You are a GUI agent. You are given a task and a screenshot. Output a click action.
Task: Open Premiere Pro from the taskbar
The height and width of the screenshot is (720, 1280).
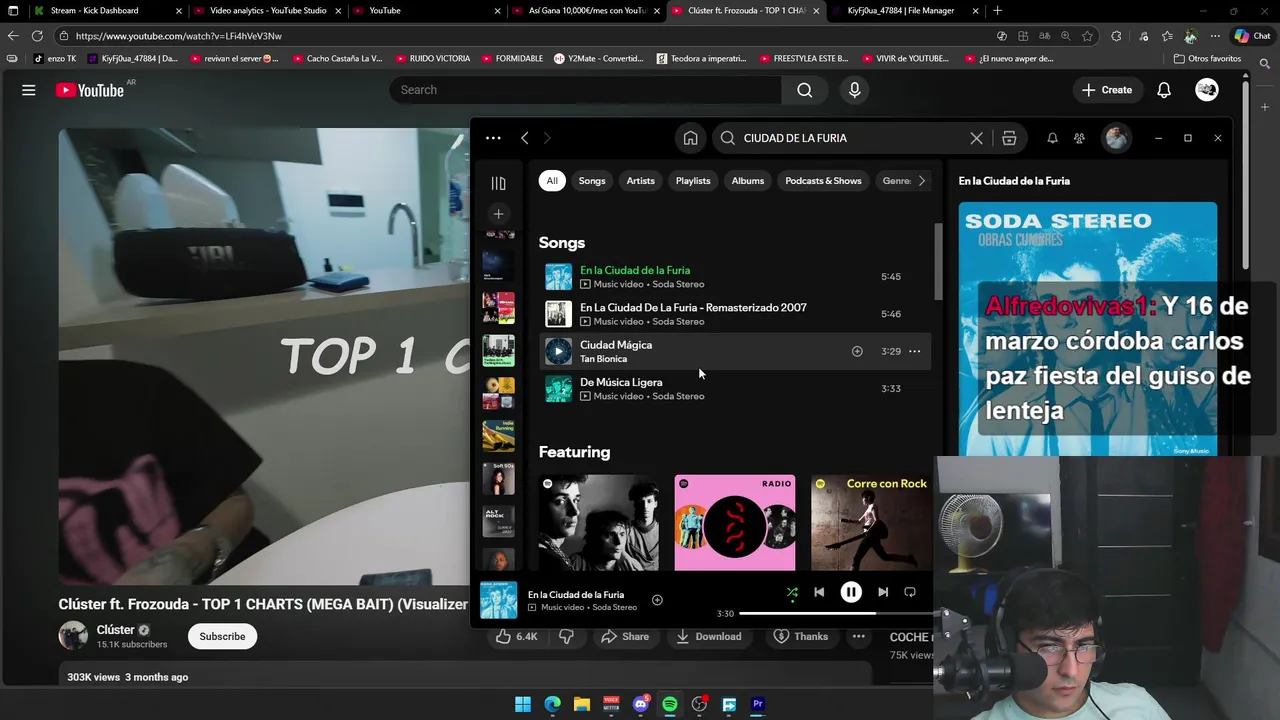[758, 704]
